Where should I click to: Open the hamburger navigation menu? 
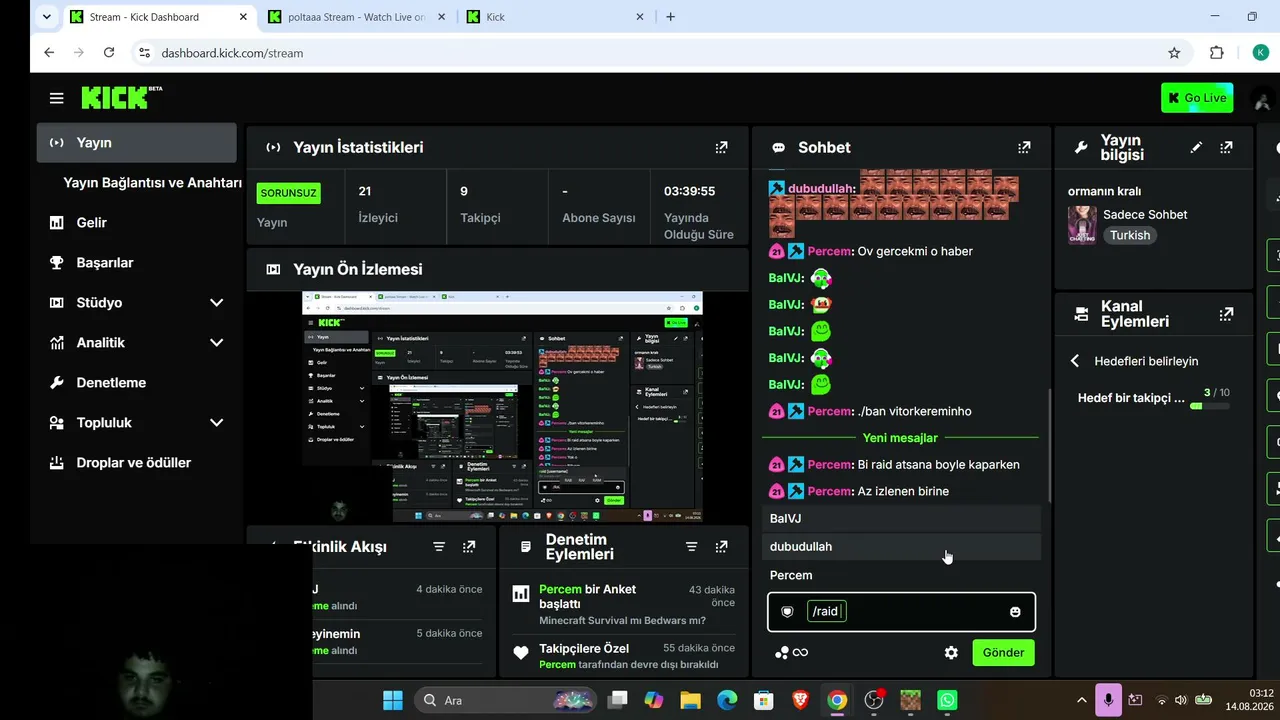(x=56, y=98)
